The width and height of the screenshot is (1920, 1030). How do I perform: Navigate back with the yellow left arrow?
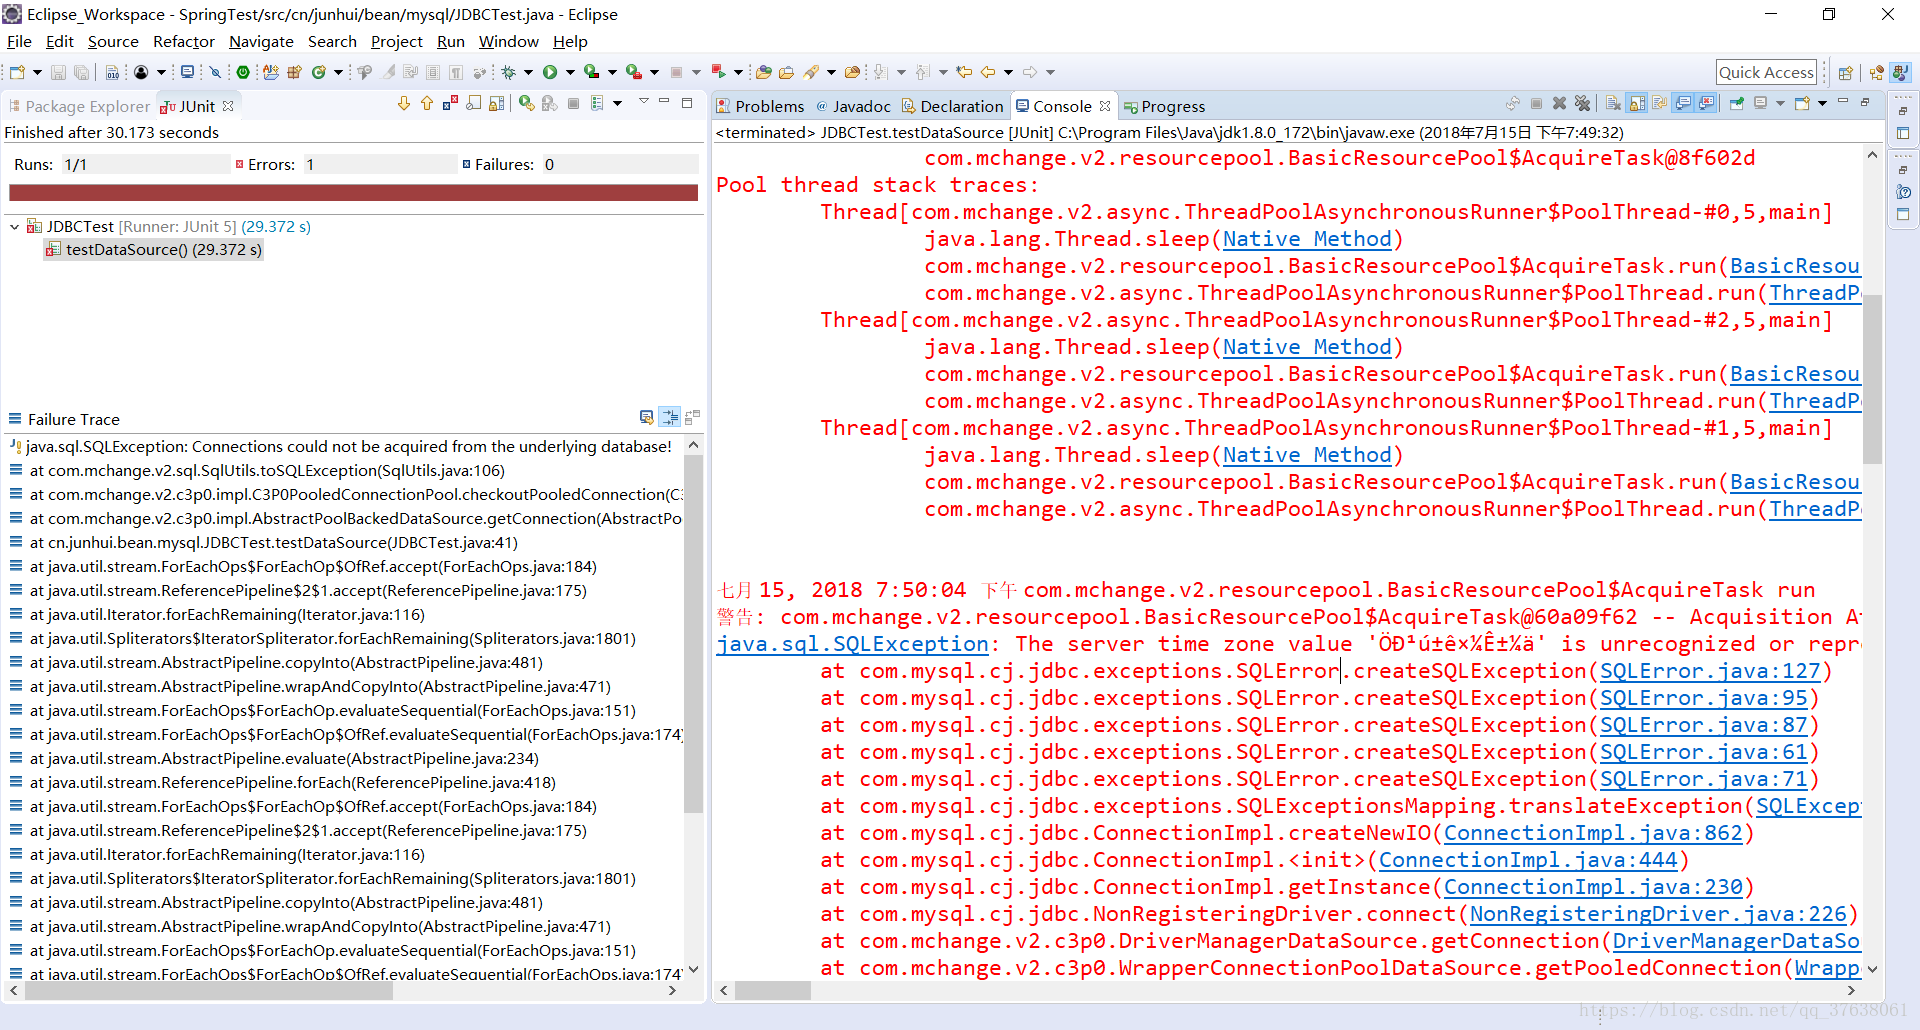pyautogui.click(x=988, y=72)
